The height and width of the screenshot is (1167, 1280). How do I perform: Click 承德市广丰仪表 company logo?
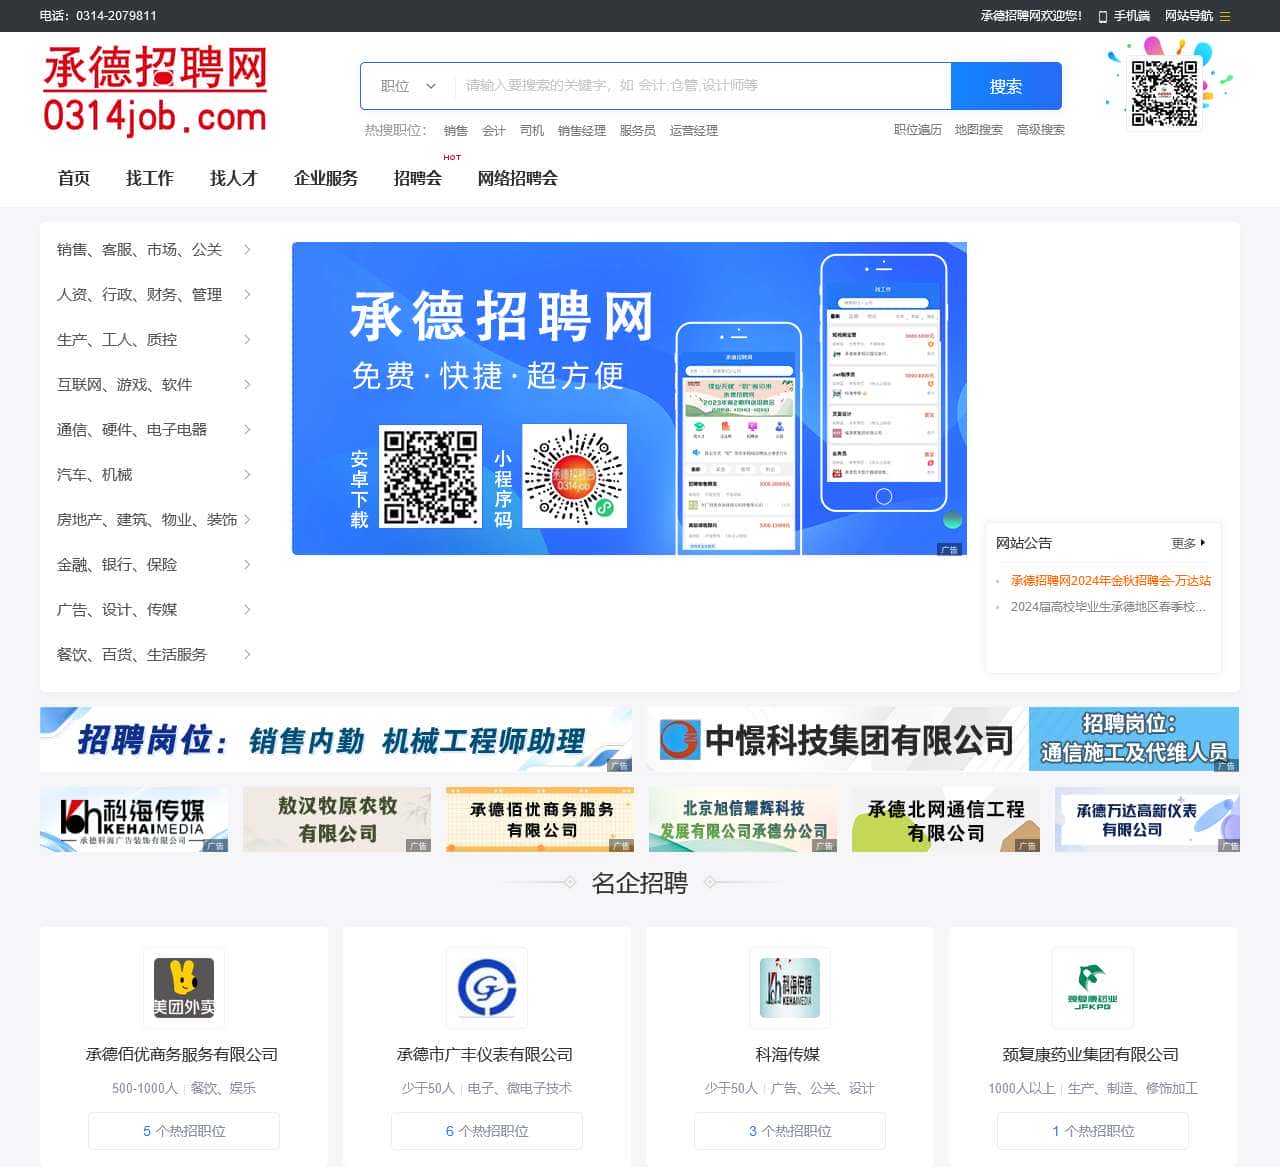[487, 988]
